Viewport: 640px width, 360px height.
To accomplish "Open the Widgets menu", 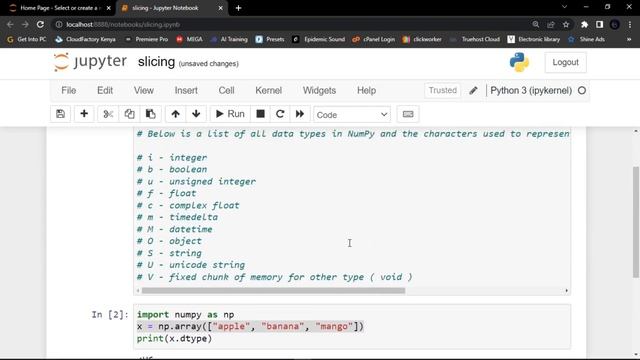I will coord(319,90).
